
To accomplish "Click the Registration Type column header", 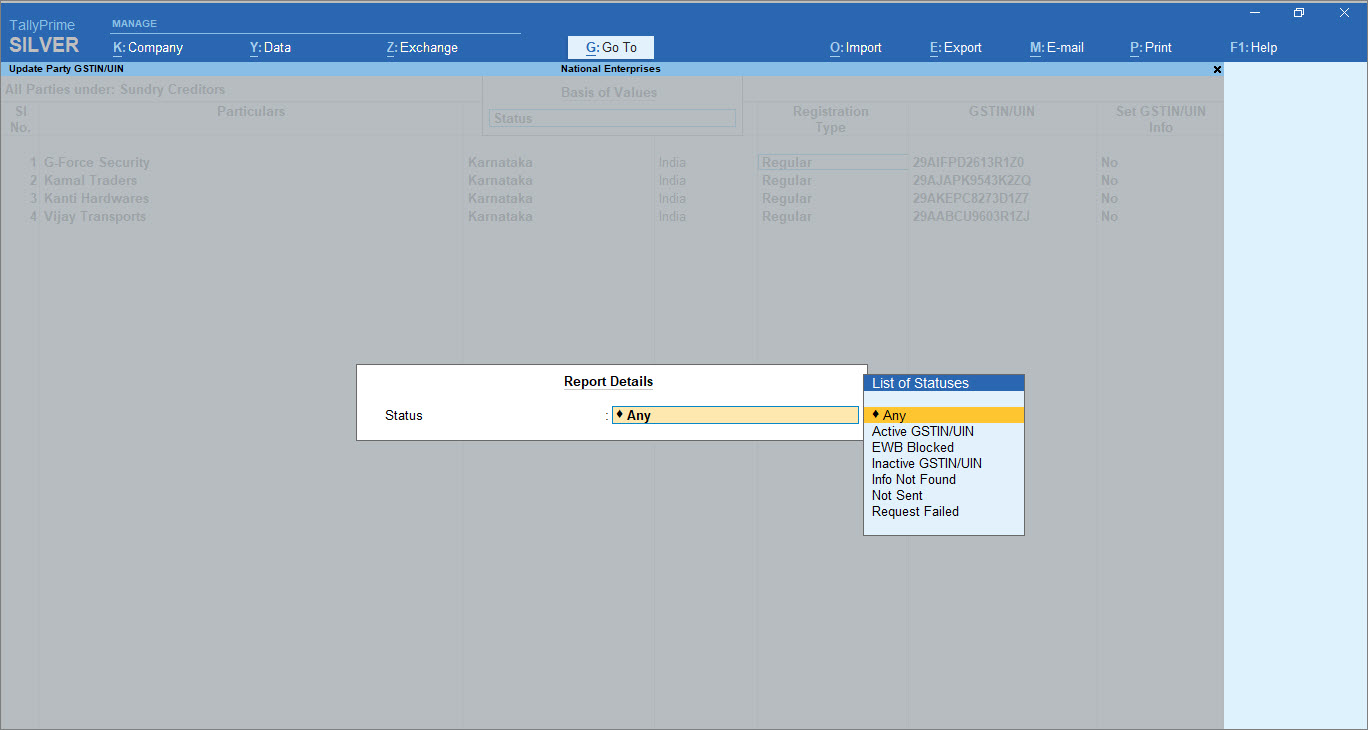I will pyautogui.click(x=831, y=119).
